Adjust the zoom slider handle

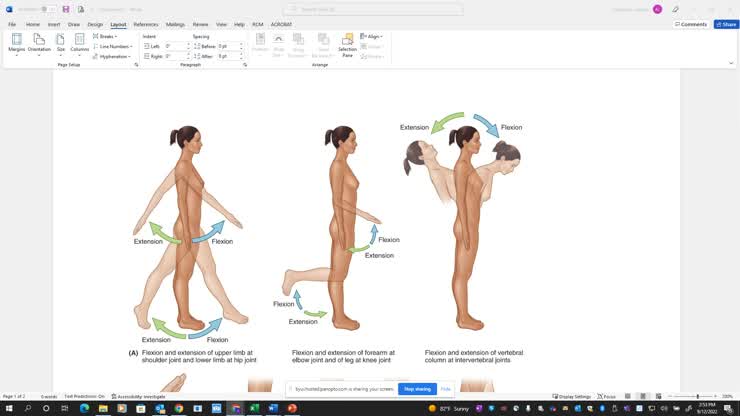[698, 396]
